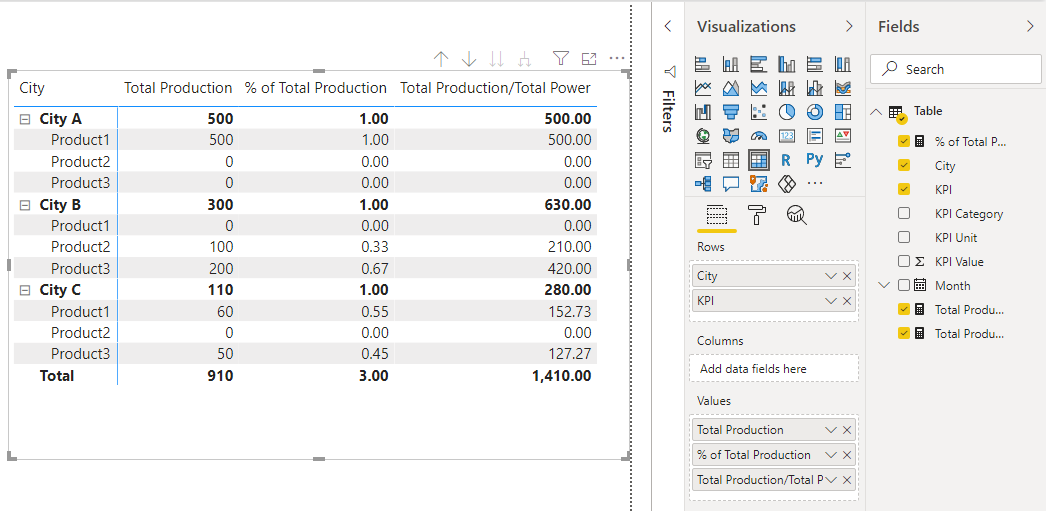Screen dimensions: 1046x511
Task: Select the stacked column chart visual
Action: (731, 65)
